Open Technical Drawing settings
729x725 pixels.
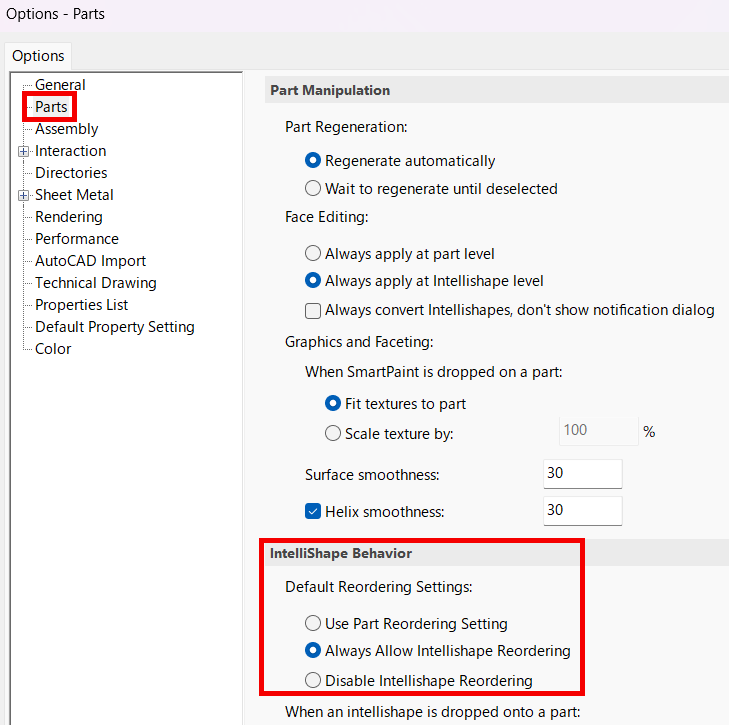tap(96, 283)
